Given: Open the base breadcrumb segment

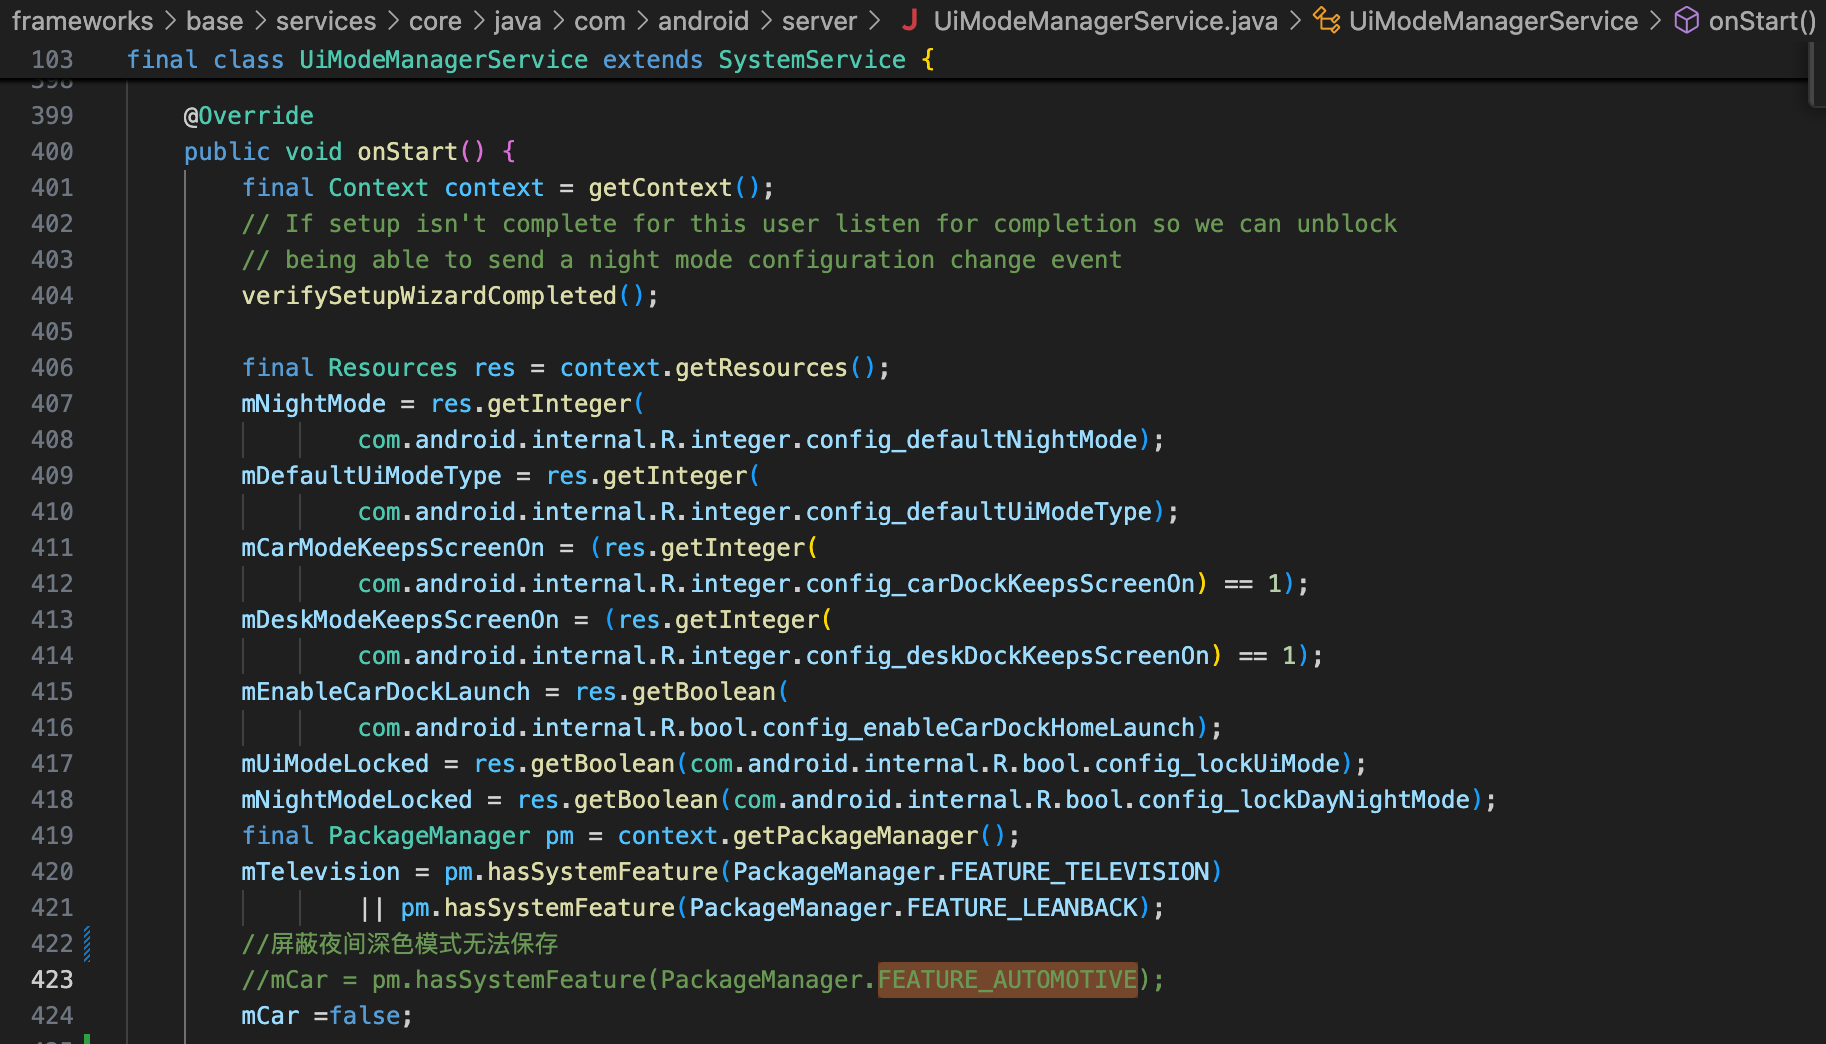Looking at the screenshot, I should tap(215, 20).
